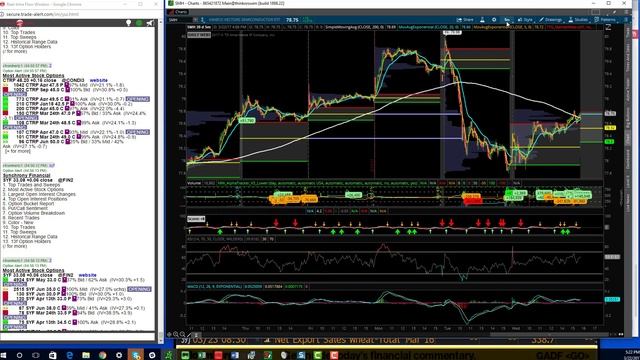This screenshot has height=360, width=640.
Task: Select '6. Put/Call Sentiment'
Action: point(25,208)
